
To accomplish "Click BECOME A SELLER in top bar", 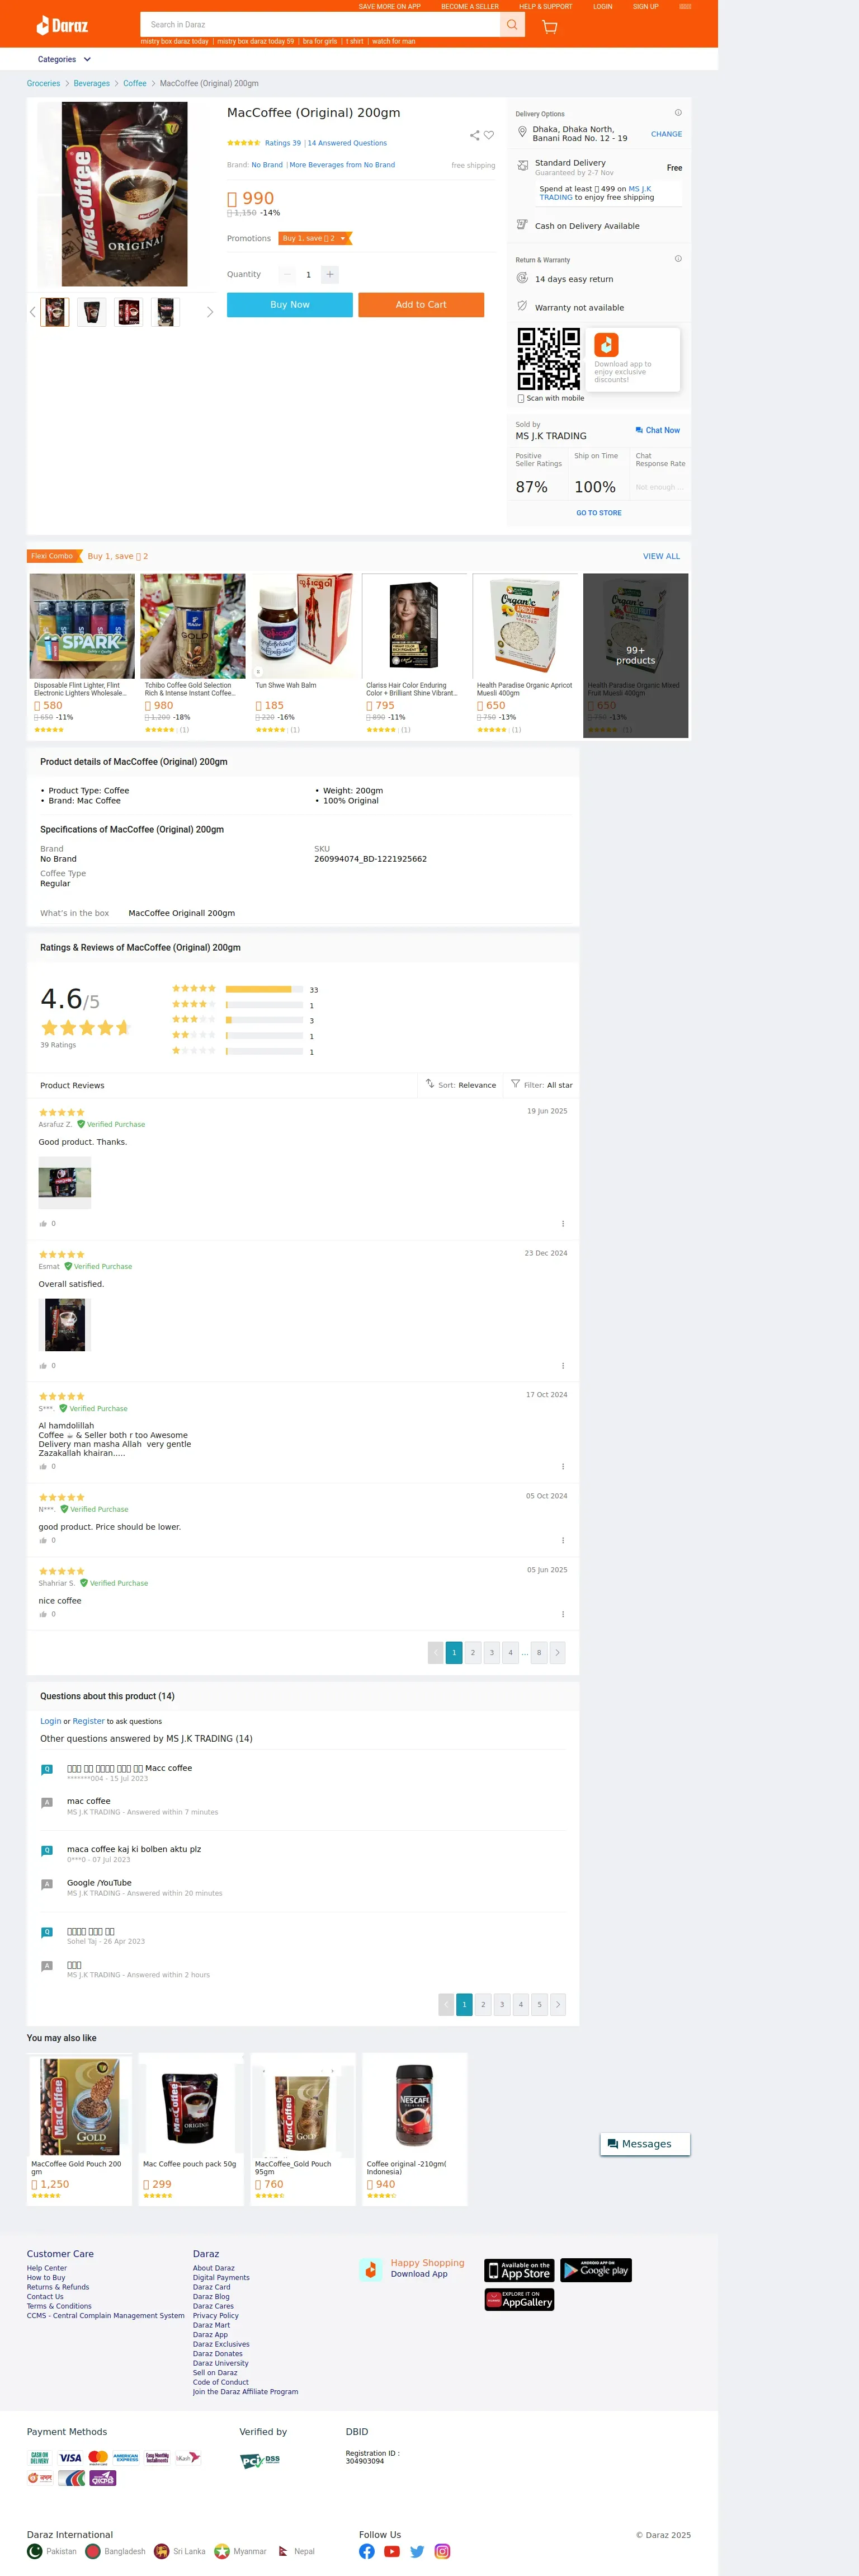I will tap(470, 6).
